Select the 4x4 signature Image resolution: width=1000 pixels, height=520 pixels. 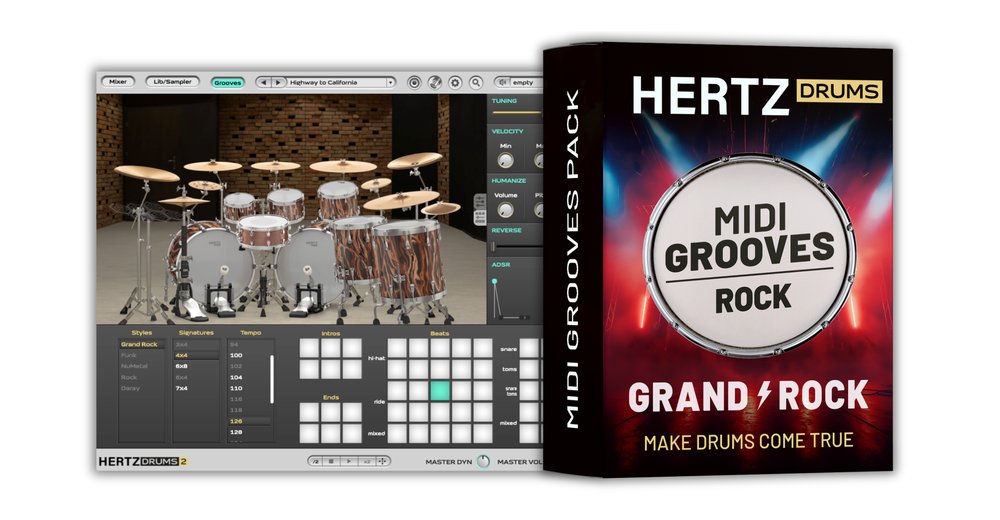[x=182, y=355]
